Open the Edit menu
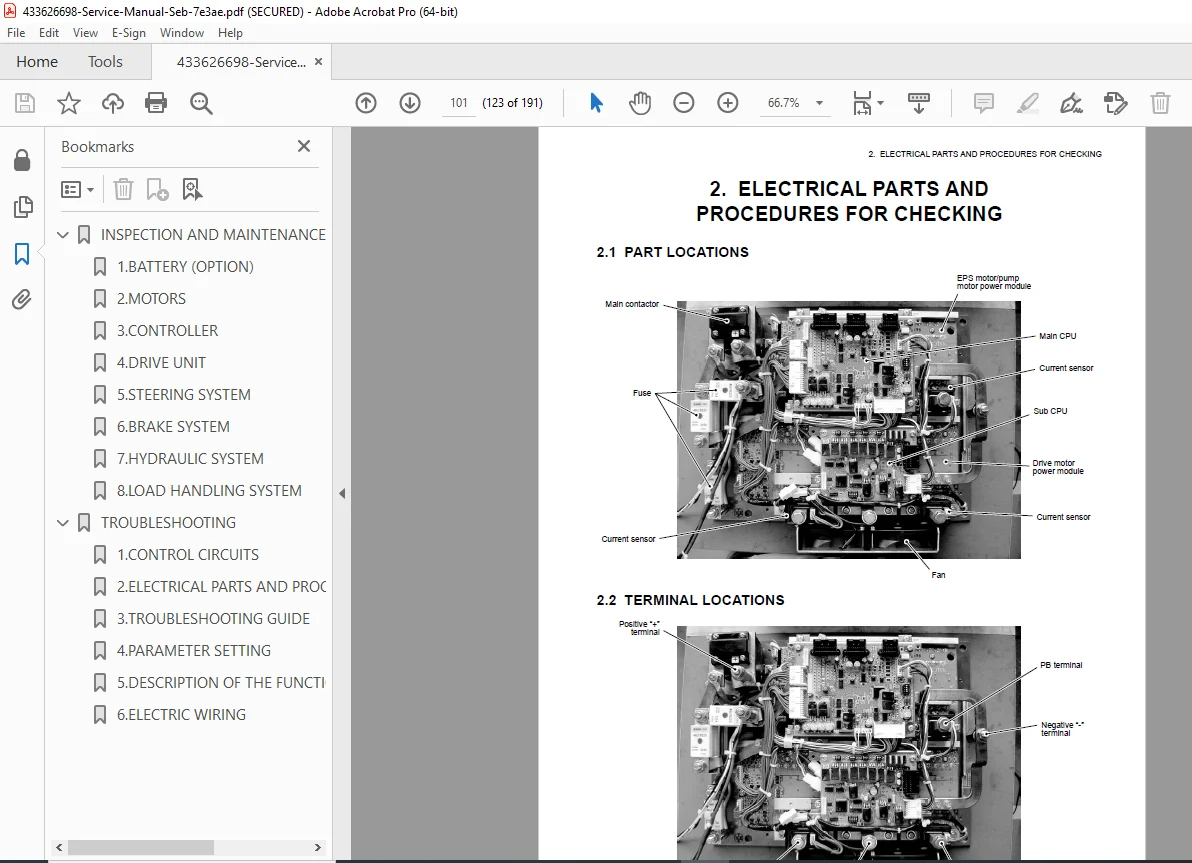1192x863 pixels. tap(49, 33)
